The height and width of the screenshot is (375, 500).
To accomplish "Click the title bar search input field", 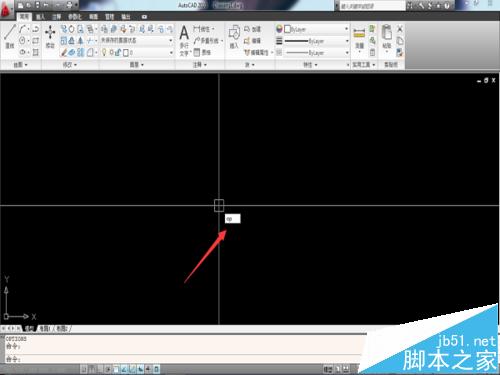I will [372, 6].
